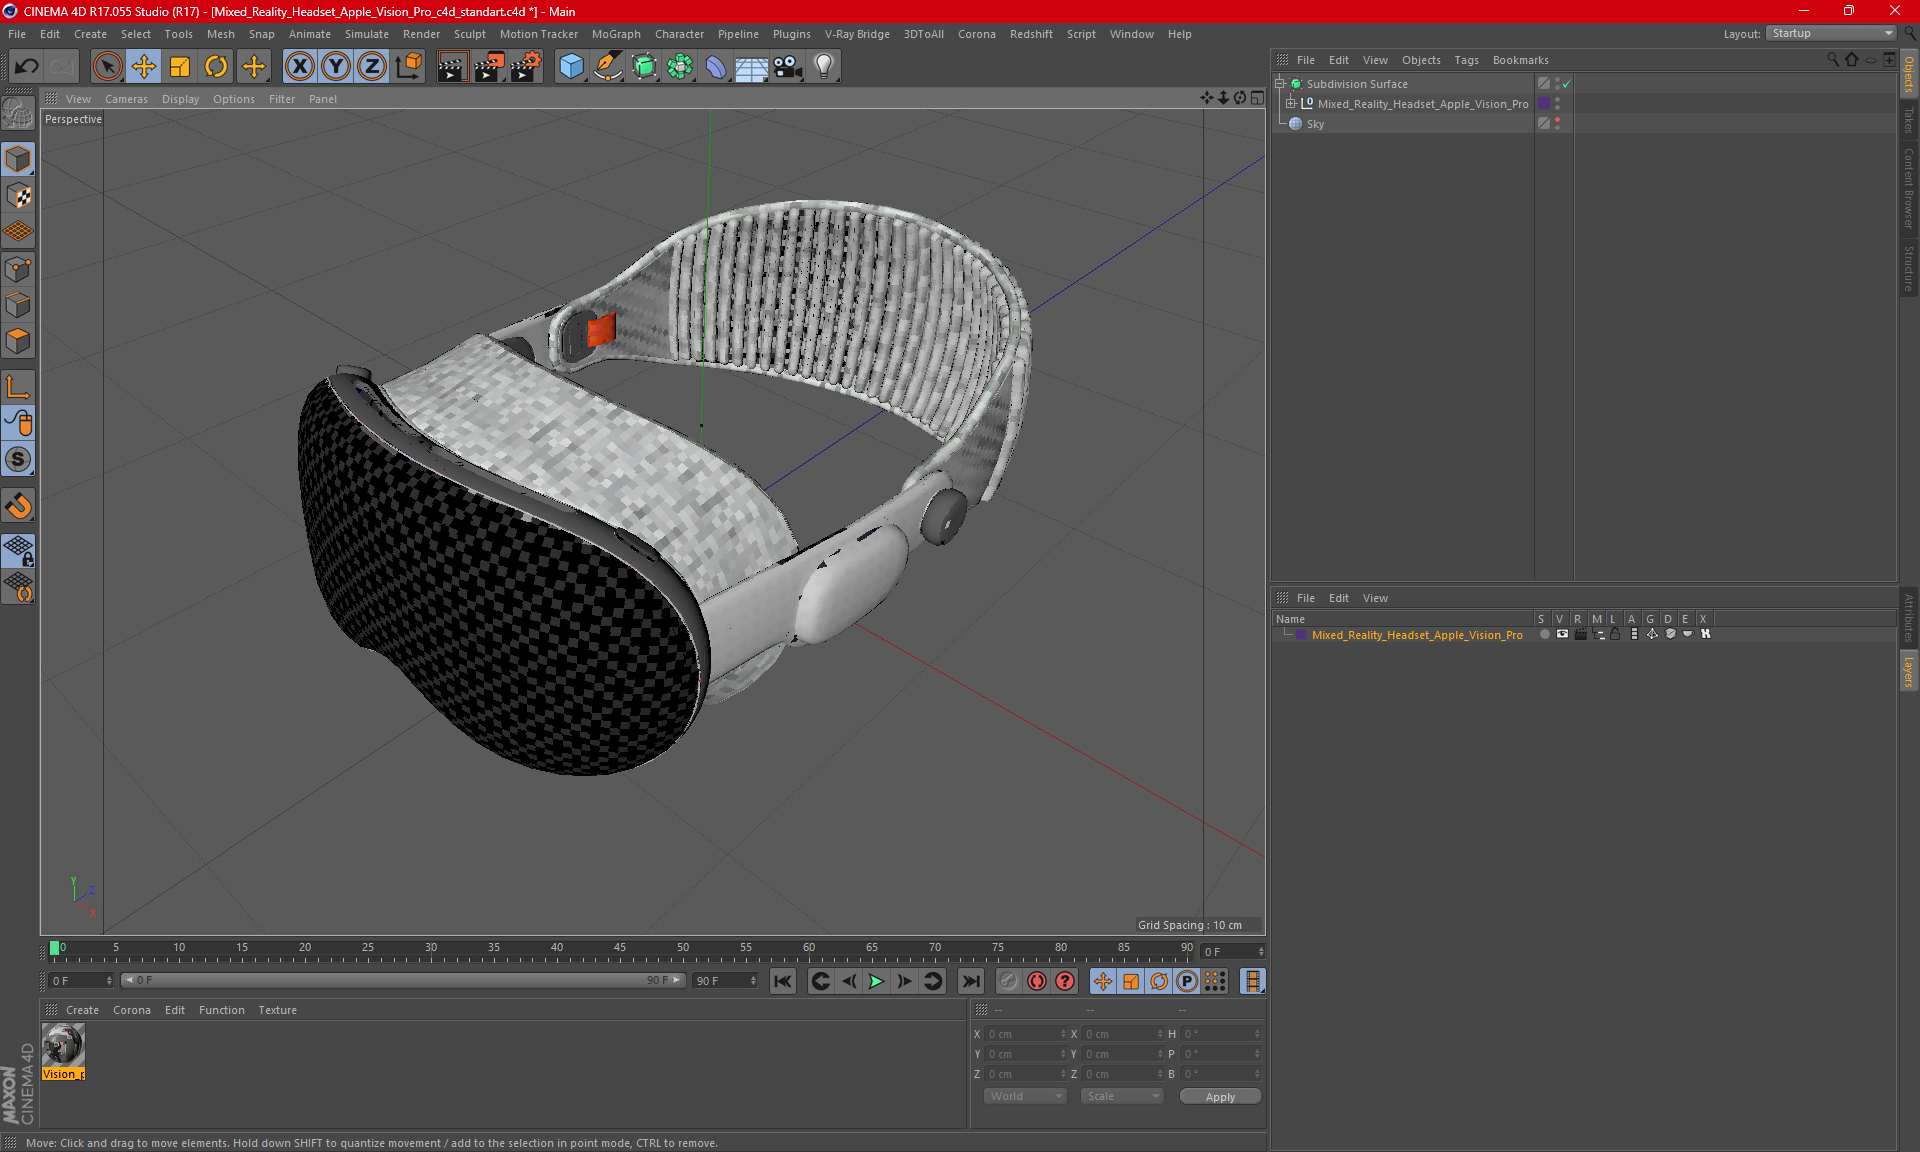Click the Undo arrow icon
Image resolution: width=1920 pixels, height=1152 pixels.
27,67
